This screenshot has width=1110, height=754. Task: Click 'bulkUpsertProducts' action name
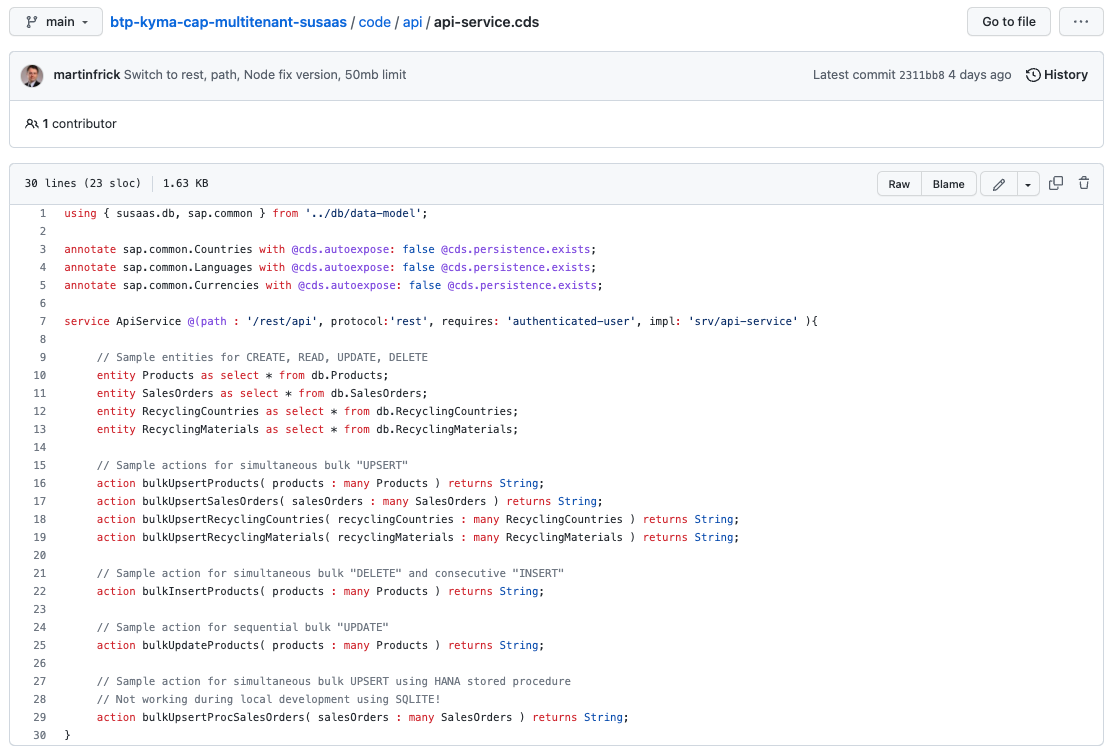point(200,484)
